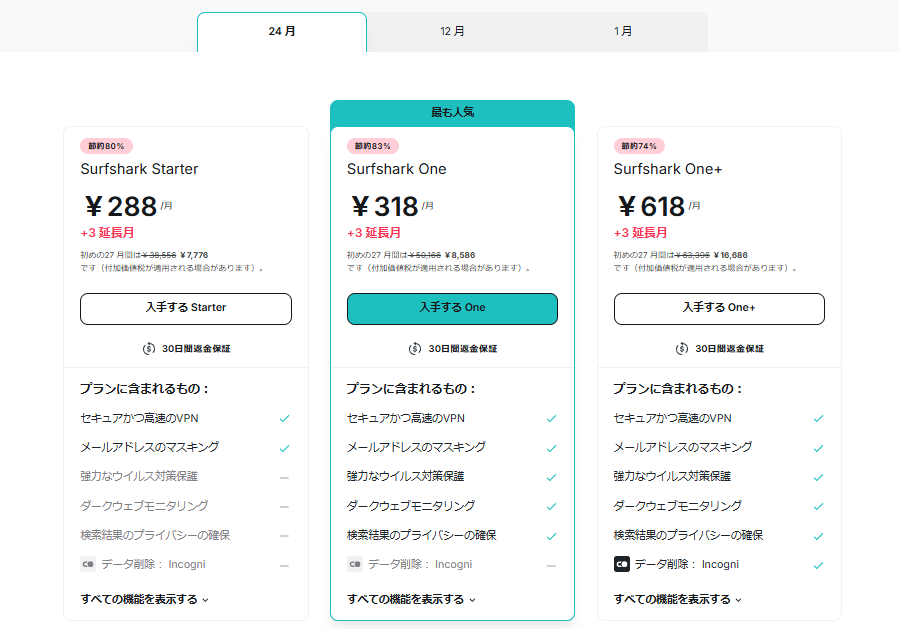Viewport: 899px width, 629px height.
Task: Click the 節約83% savings badge
Action: tap(373, 146)
